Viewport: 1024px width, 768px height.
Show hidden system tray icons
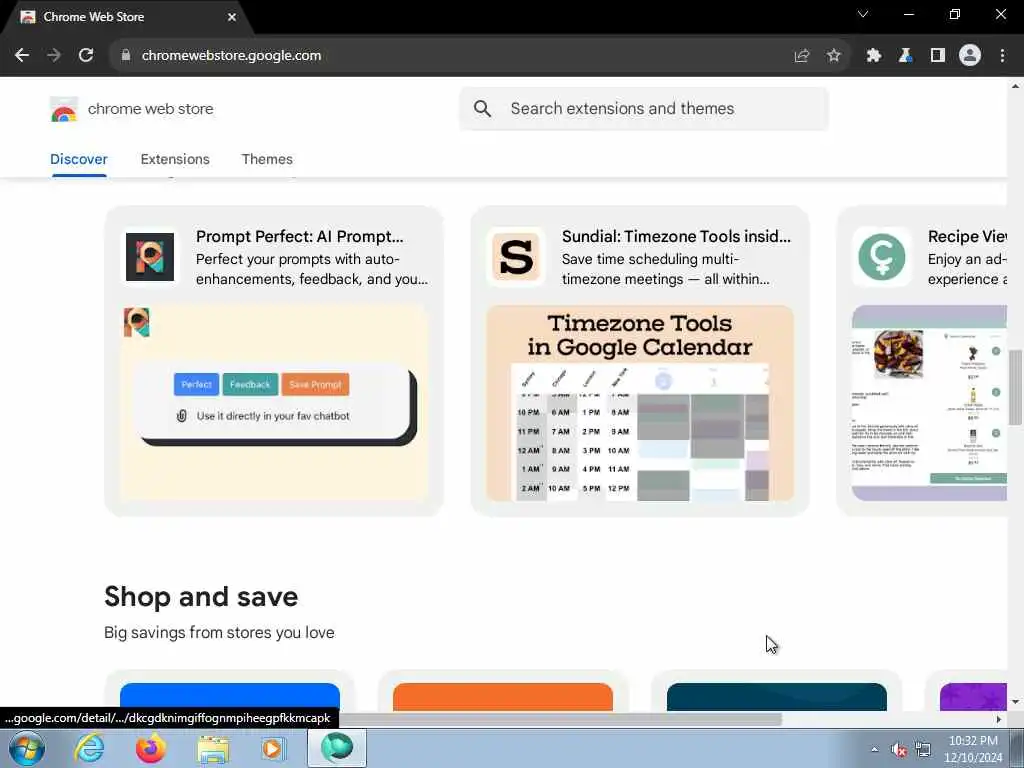tap(874, 750)
